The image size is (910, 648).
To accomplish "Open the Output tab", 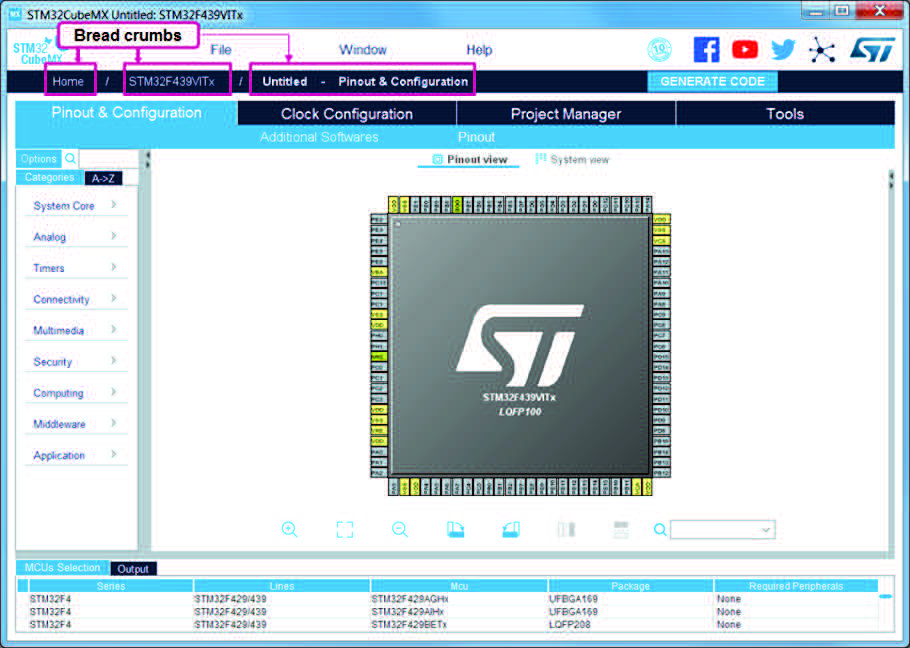I will 133,569.
